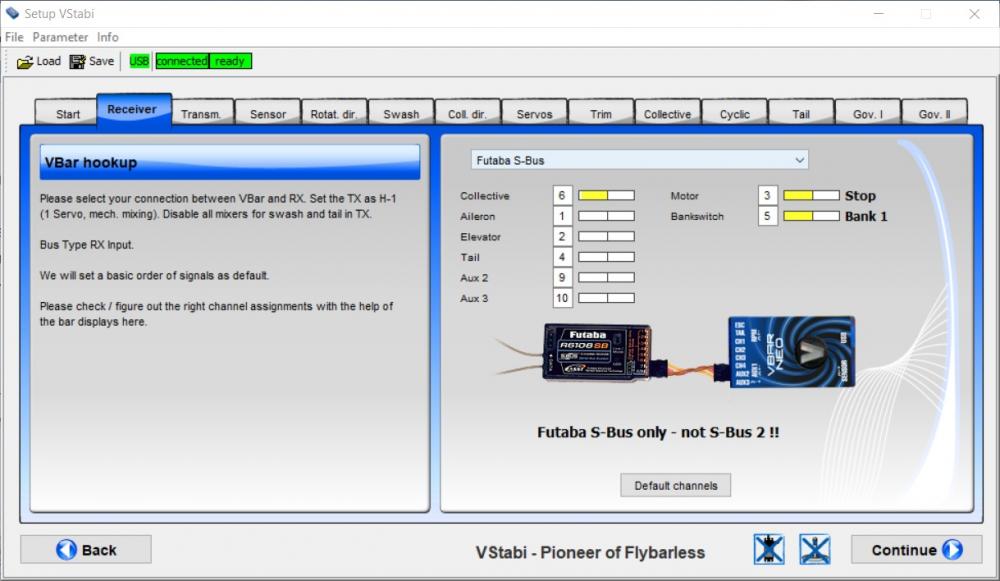Select the Receiver tab
Screen dimensions: 1000x581
(132, 110)
